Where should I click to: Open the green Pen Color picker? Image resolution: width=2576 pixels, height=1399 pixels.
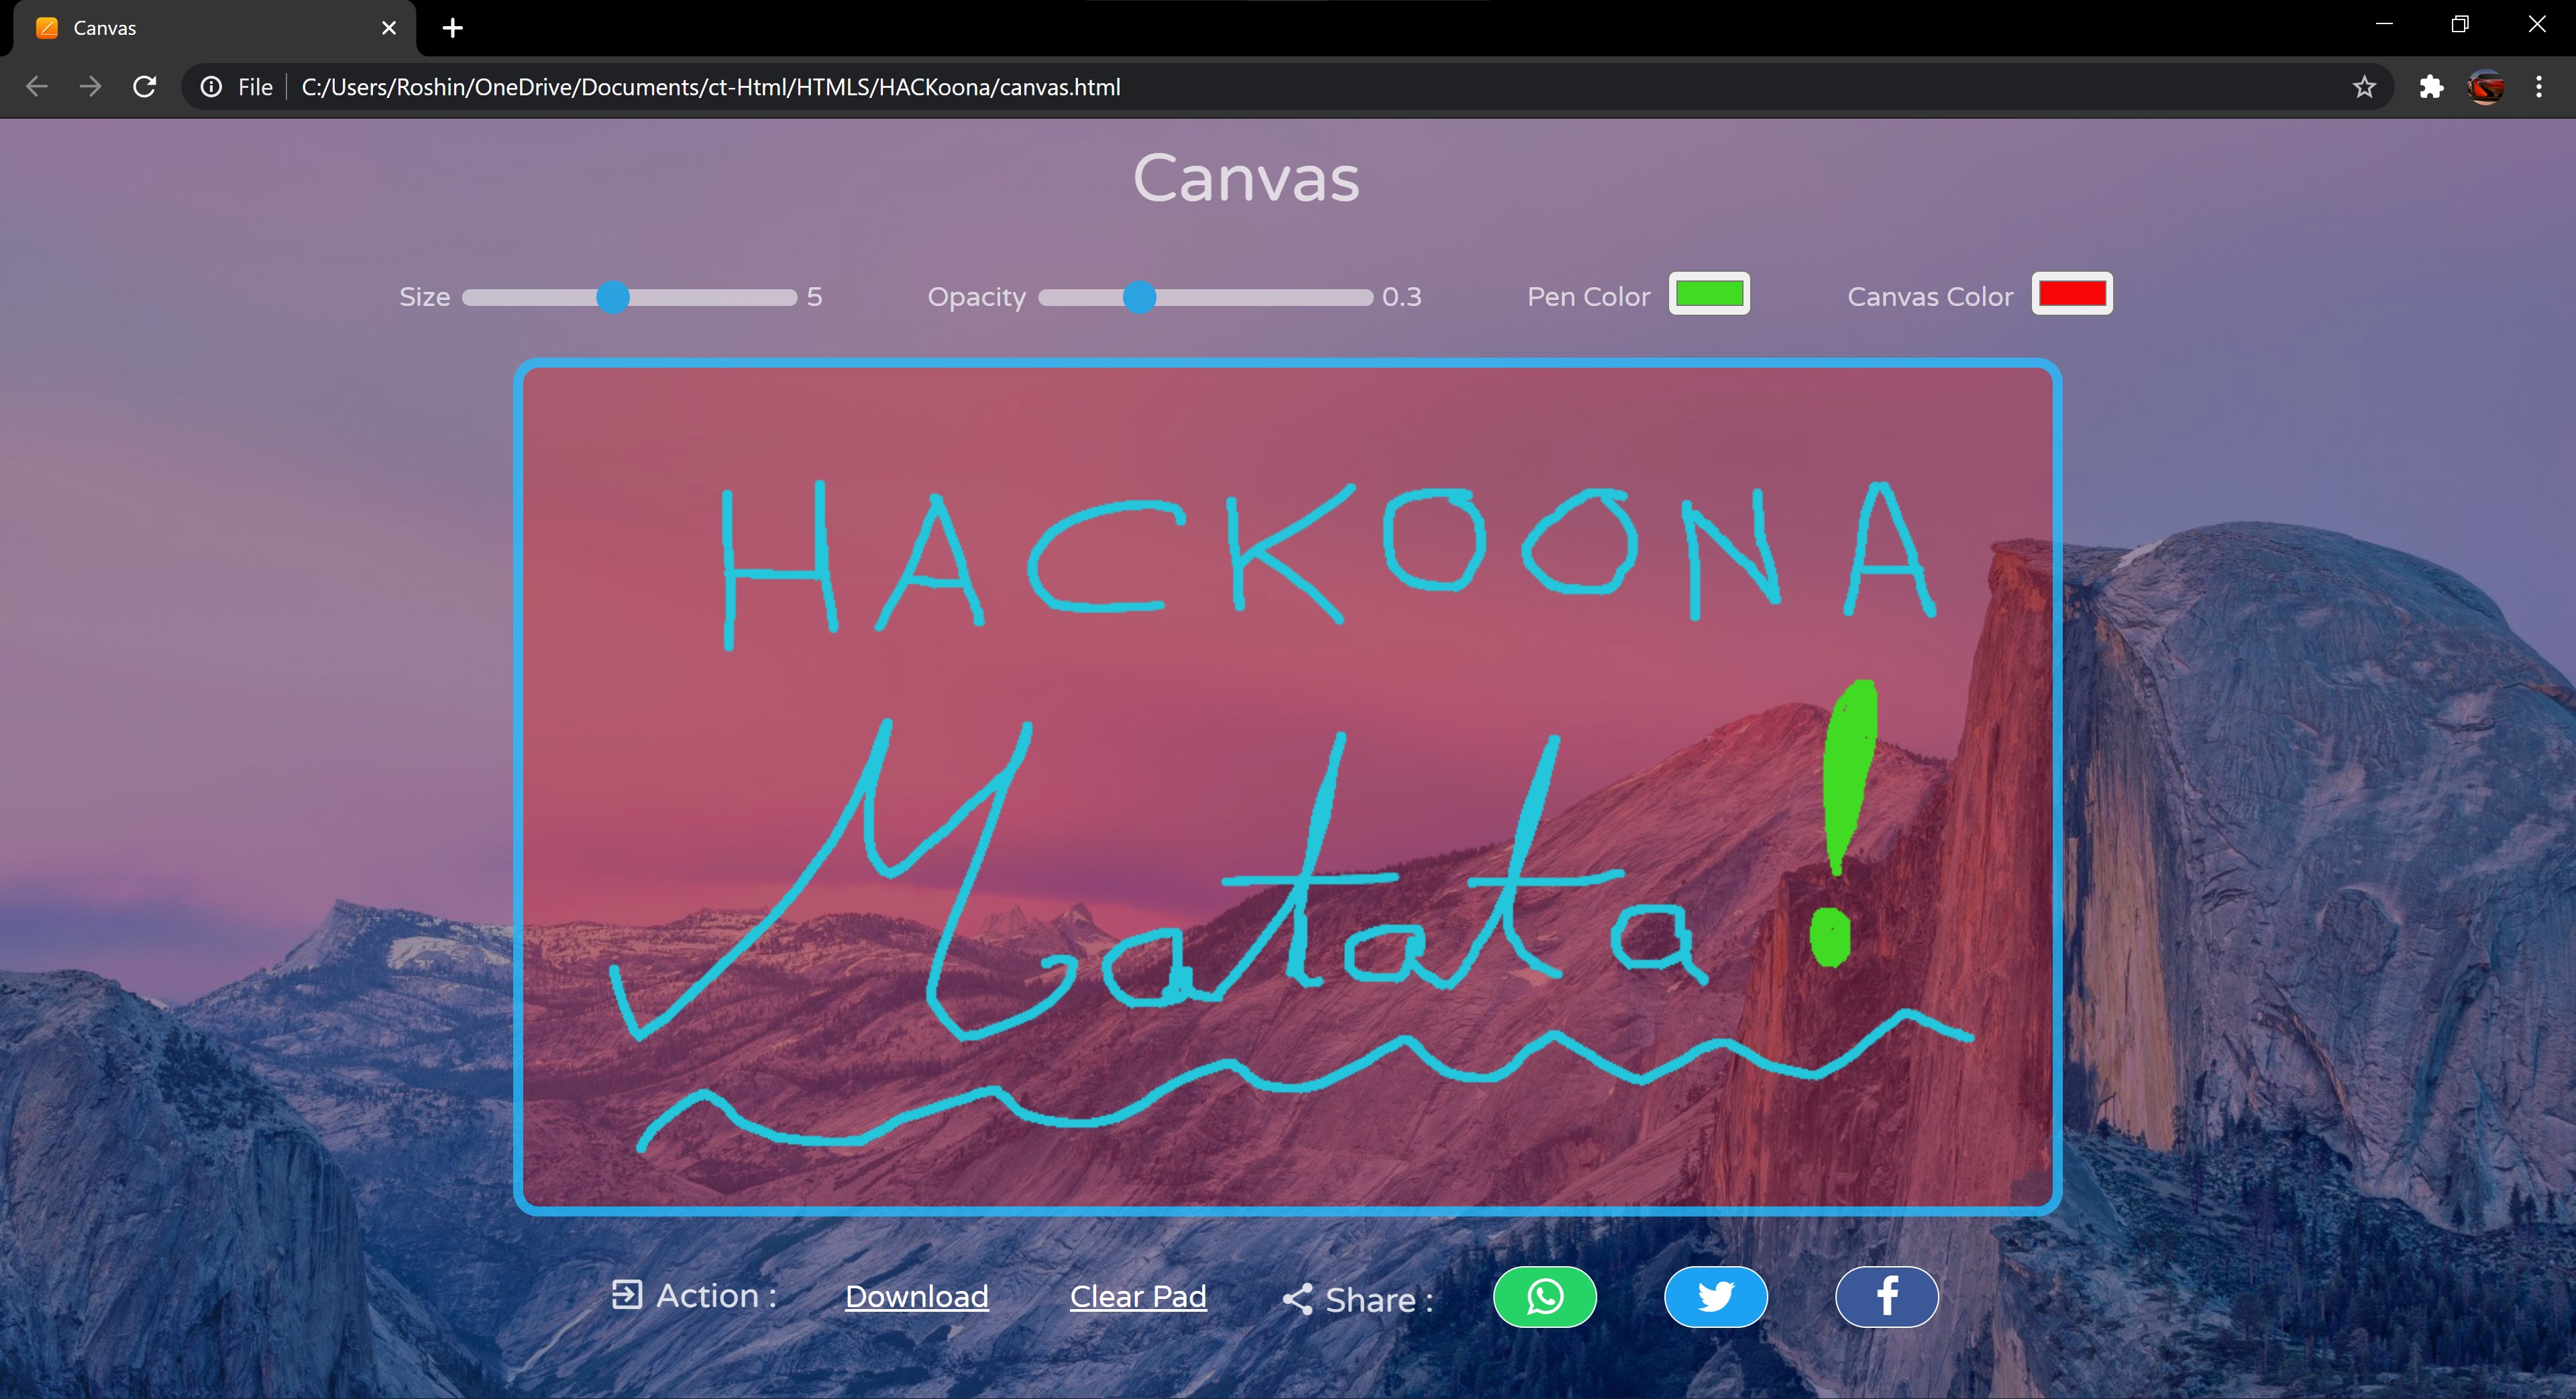pyautogui.click(x=1709, y=294)
